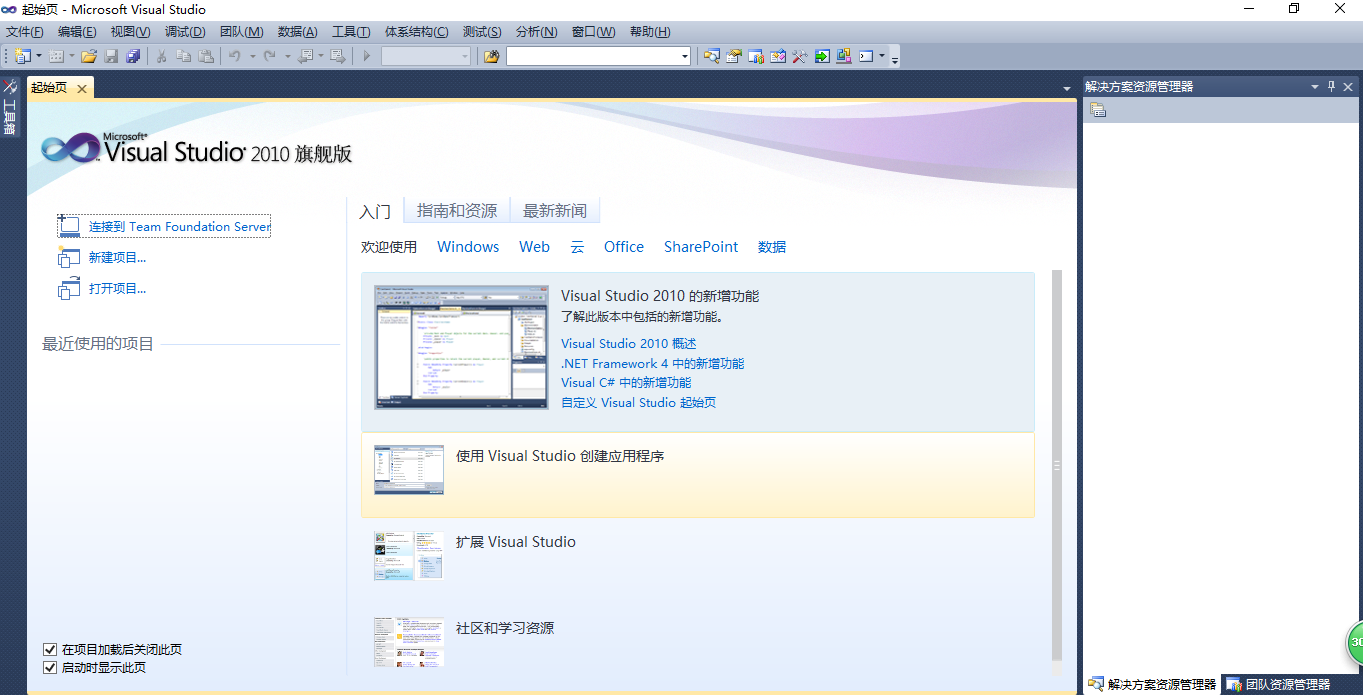Open the Visual Studio 2010 概述 link
1363x695 pixels.
coord(627,343)
